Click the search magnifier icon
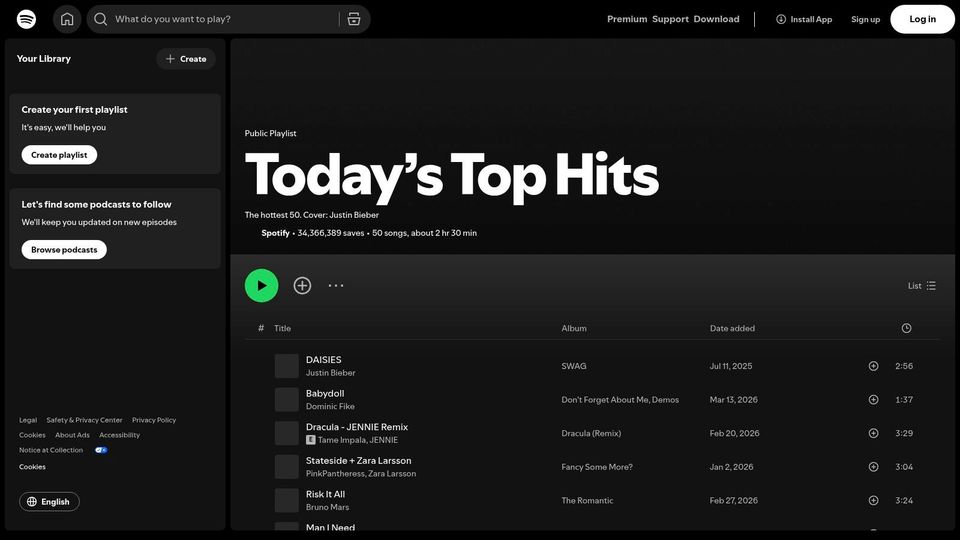 tap(101, 19)
